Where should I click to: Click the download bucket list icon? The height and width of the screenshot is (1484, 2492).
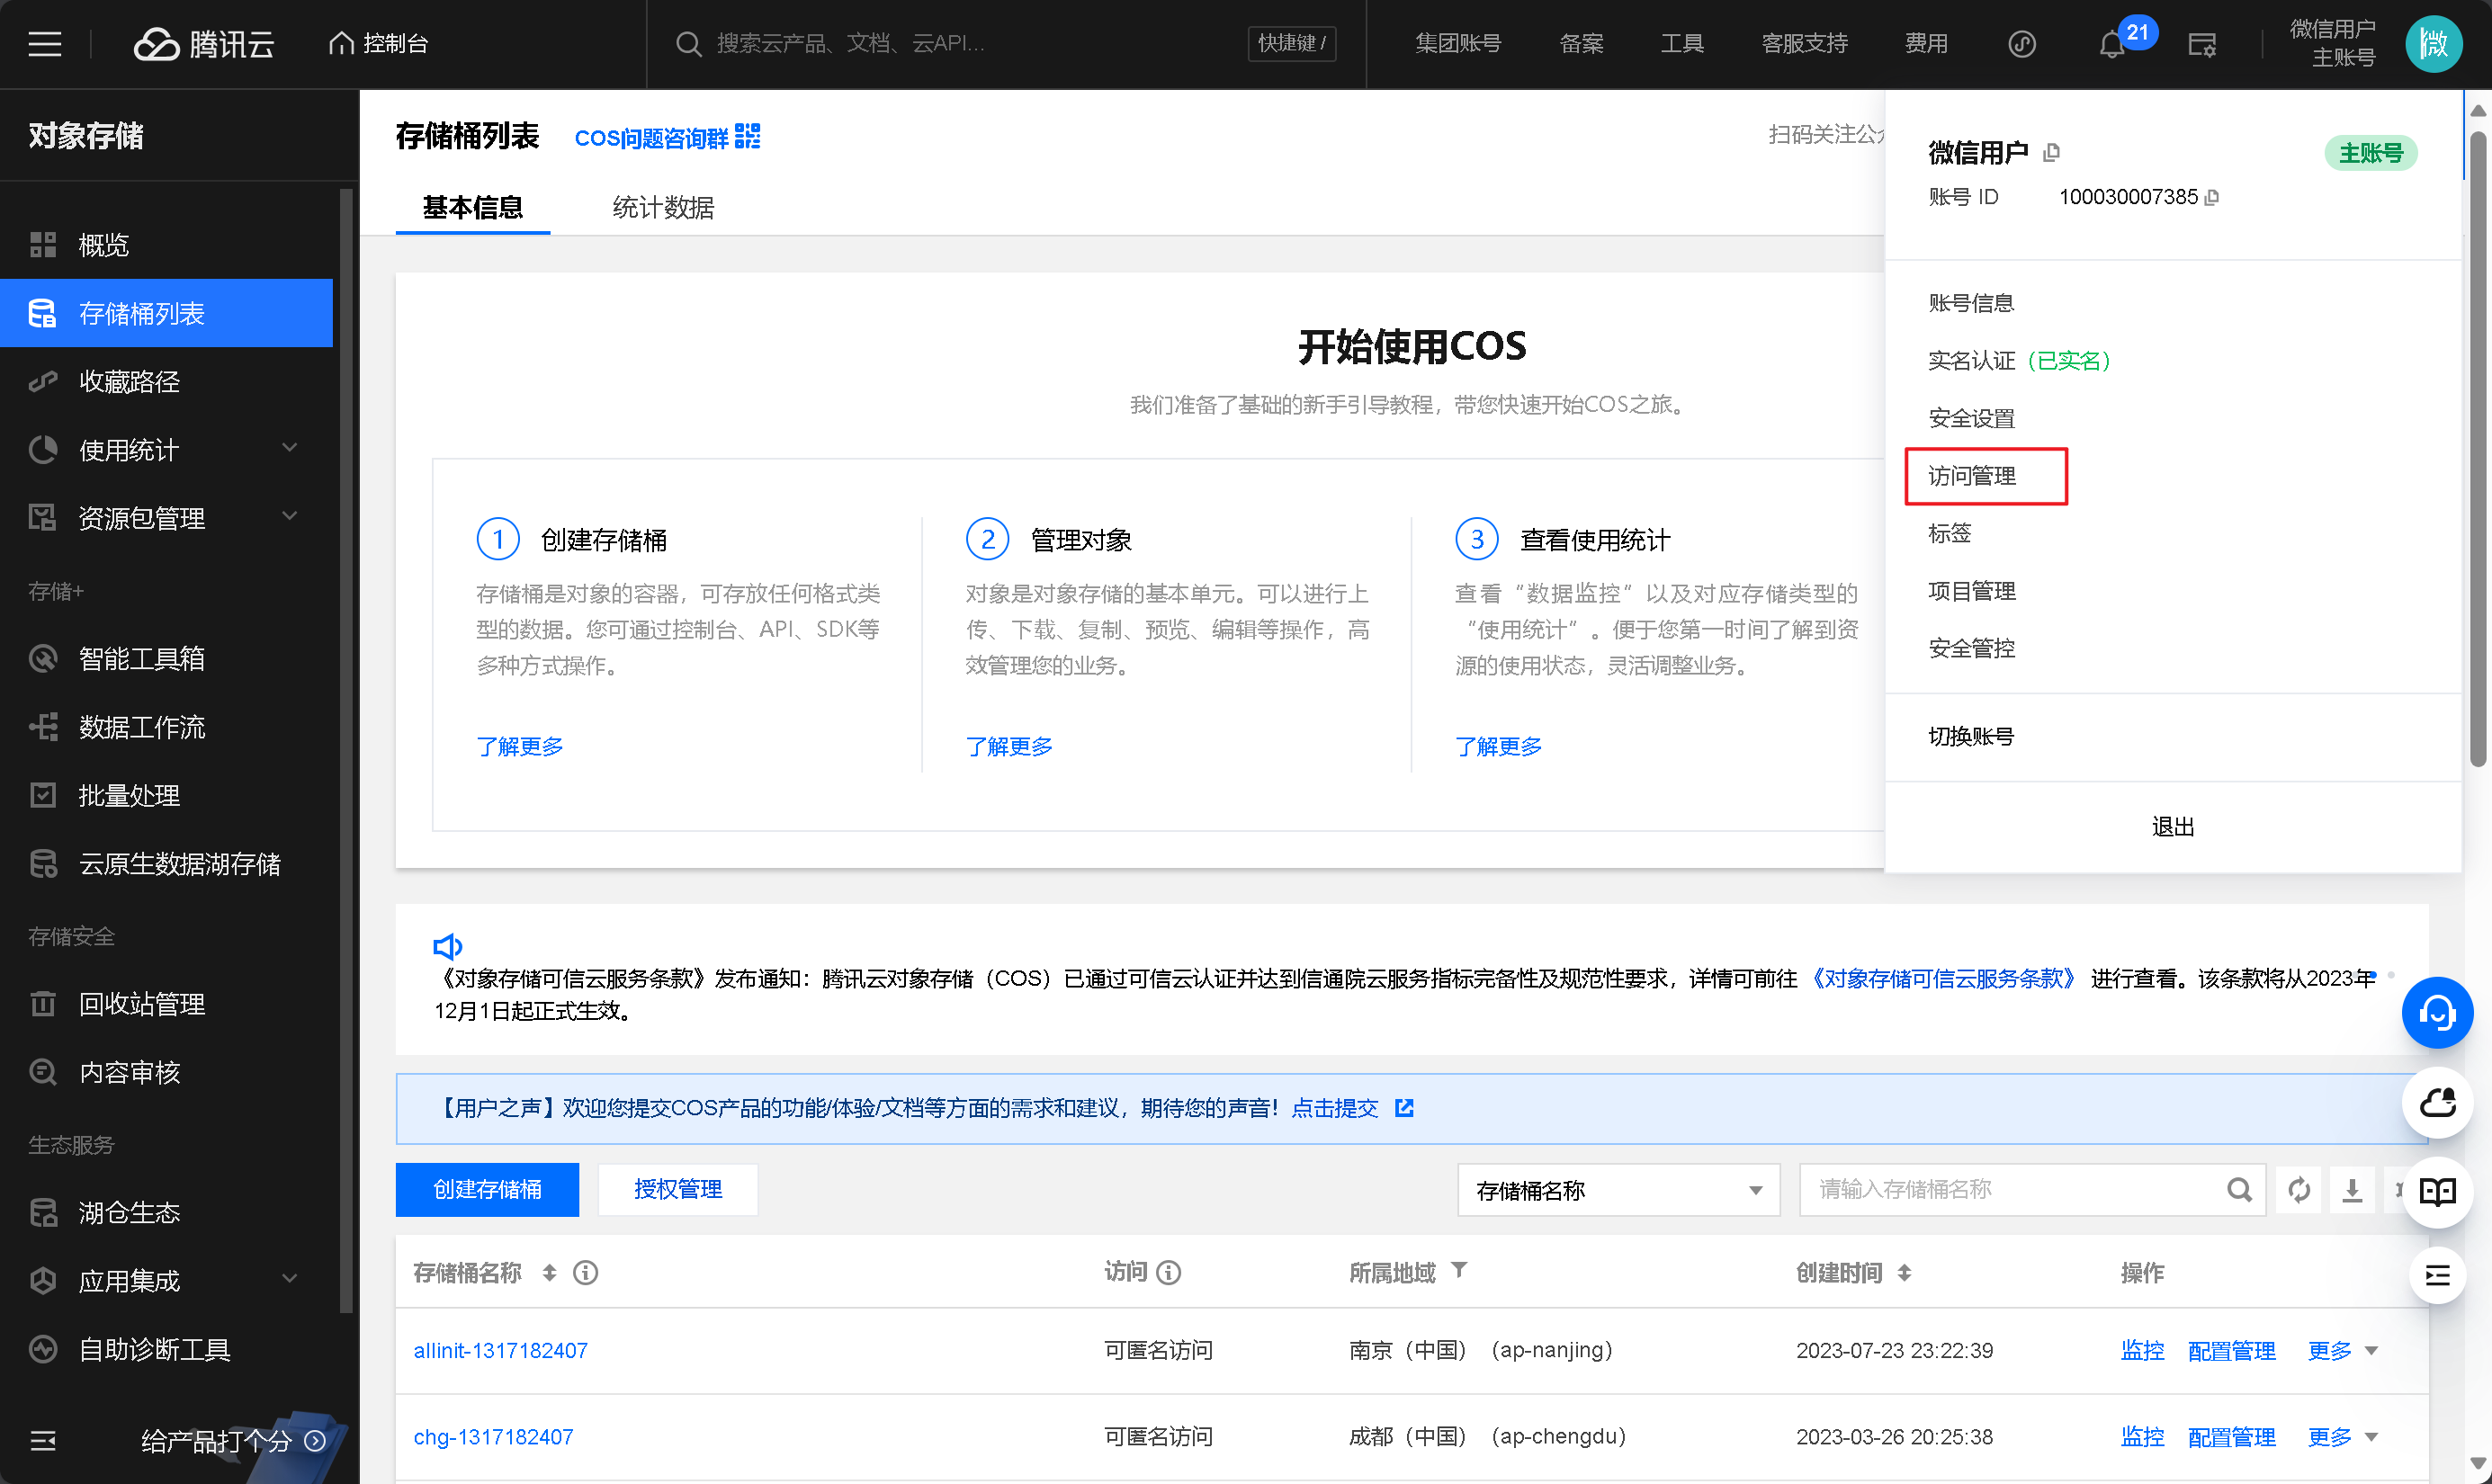(x=2352, y=1189)
